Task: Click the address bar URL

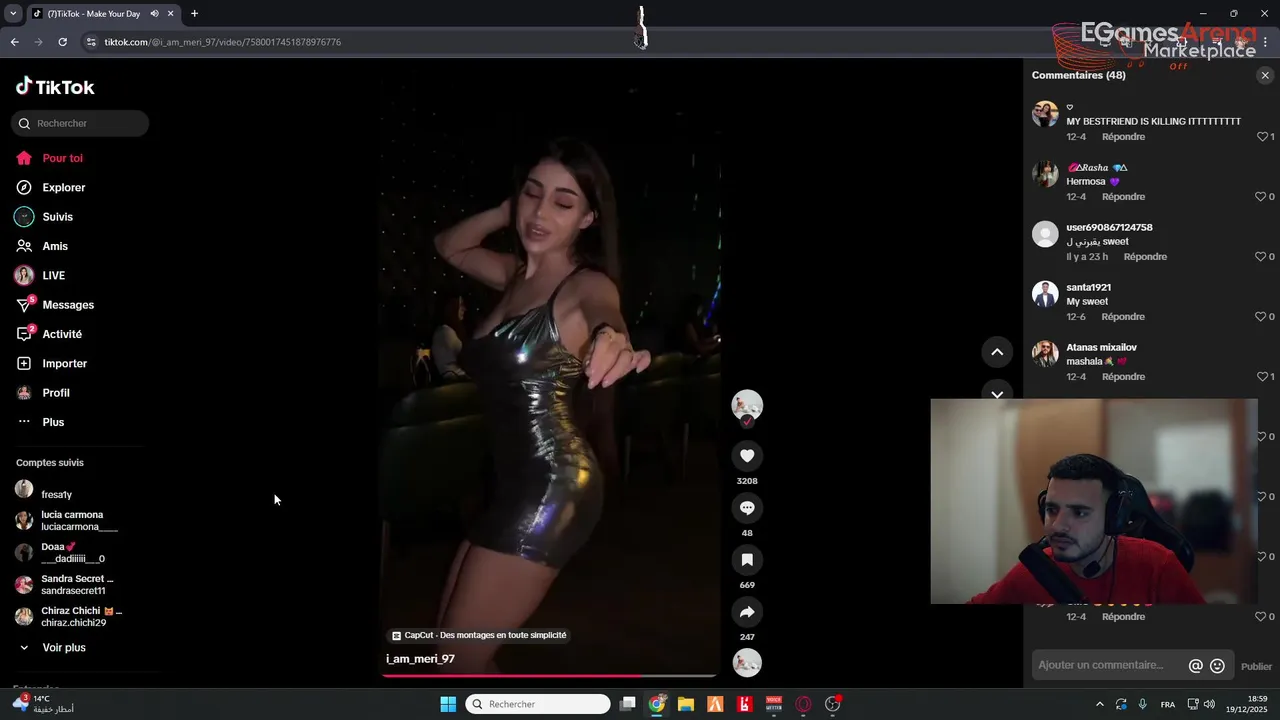Action: click(x=223, y=42)
